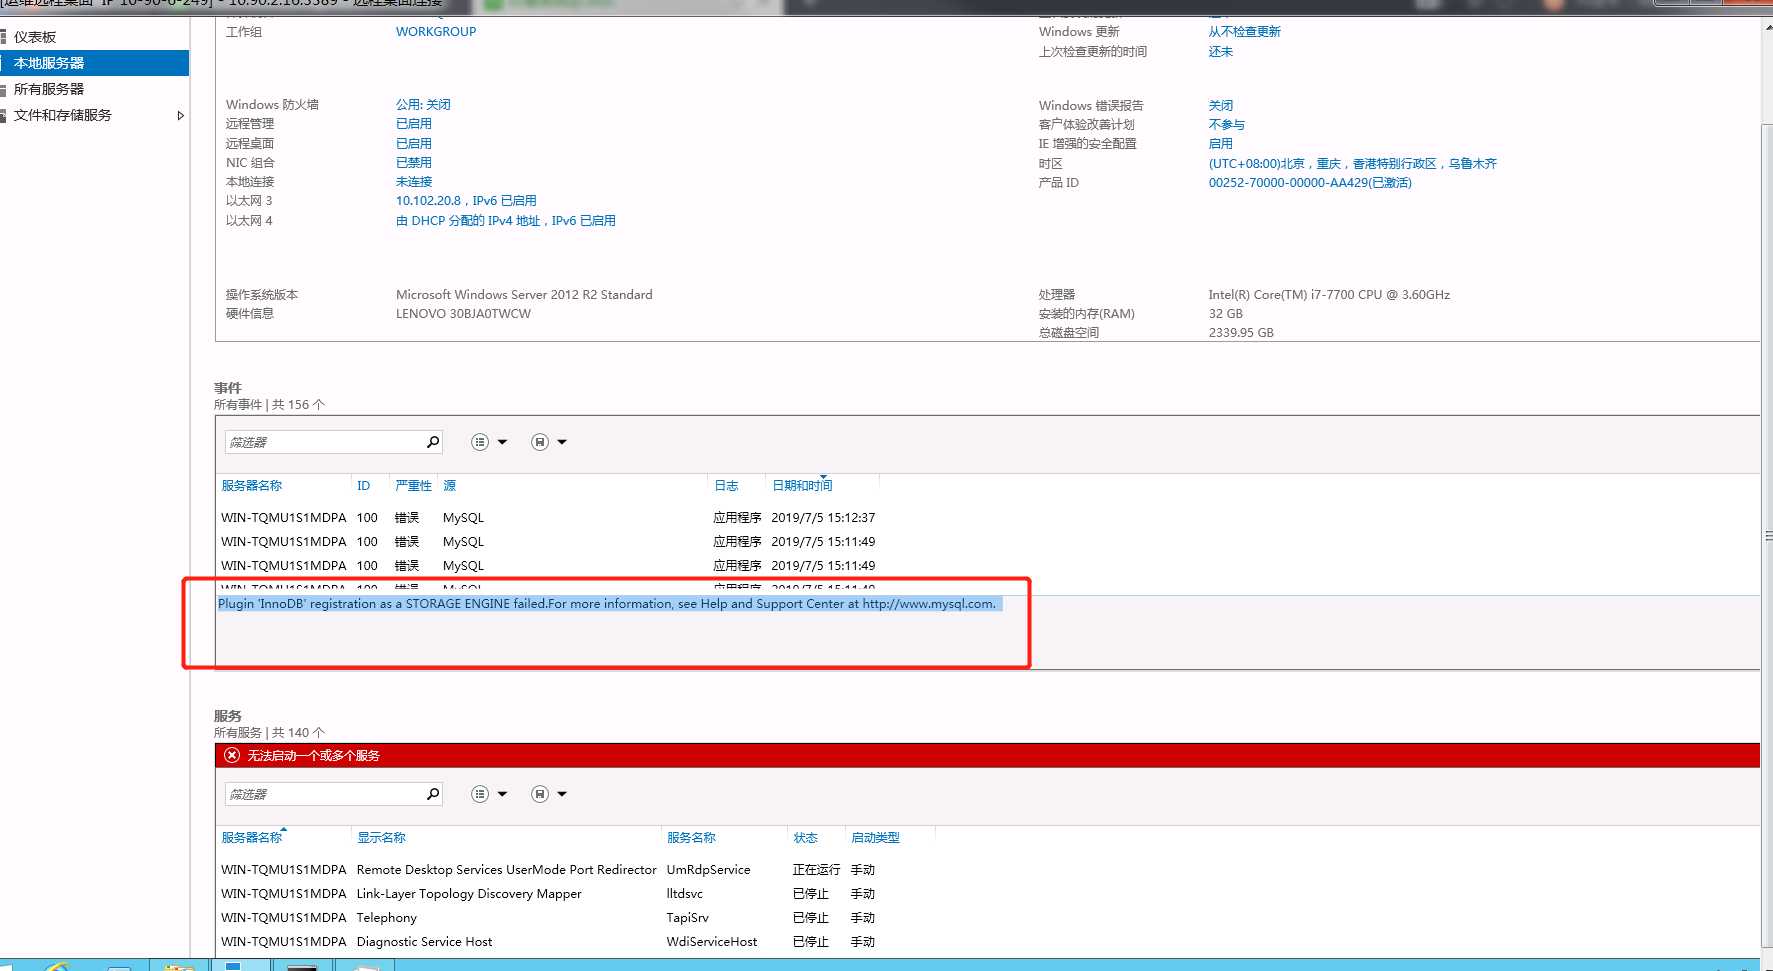The width and height of the screenshot is (1773, 971).
Task: Click 不参与 beside 客户体验改善计划
Action: click(1226, 125)
